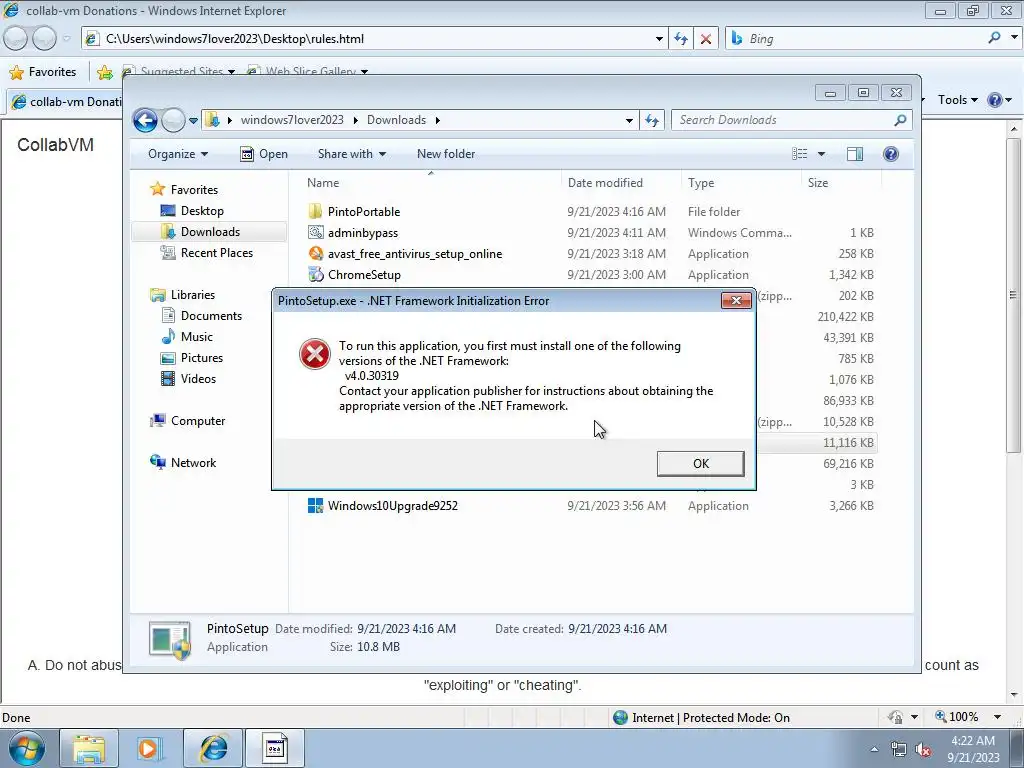Sort files by the Size column
1024x768 pixels.
[x=839, y=183]
